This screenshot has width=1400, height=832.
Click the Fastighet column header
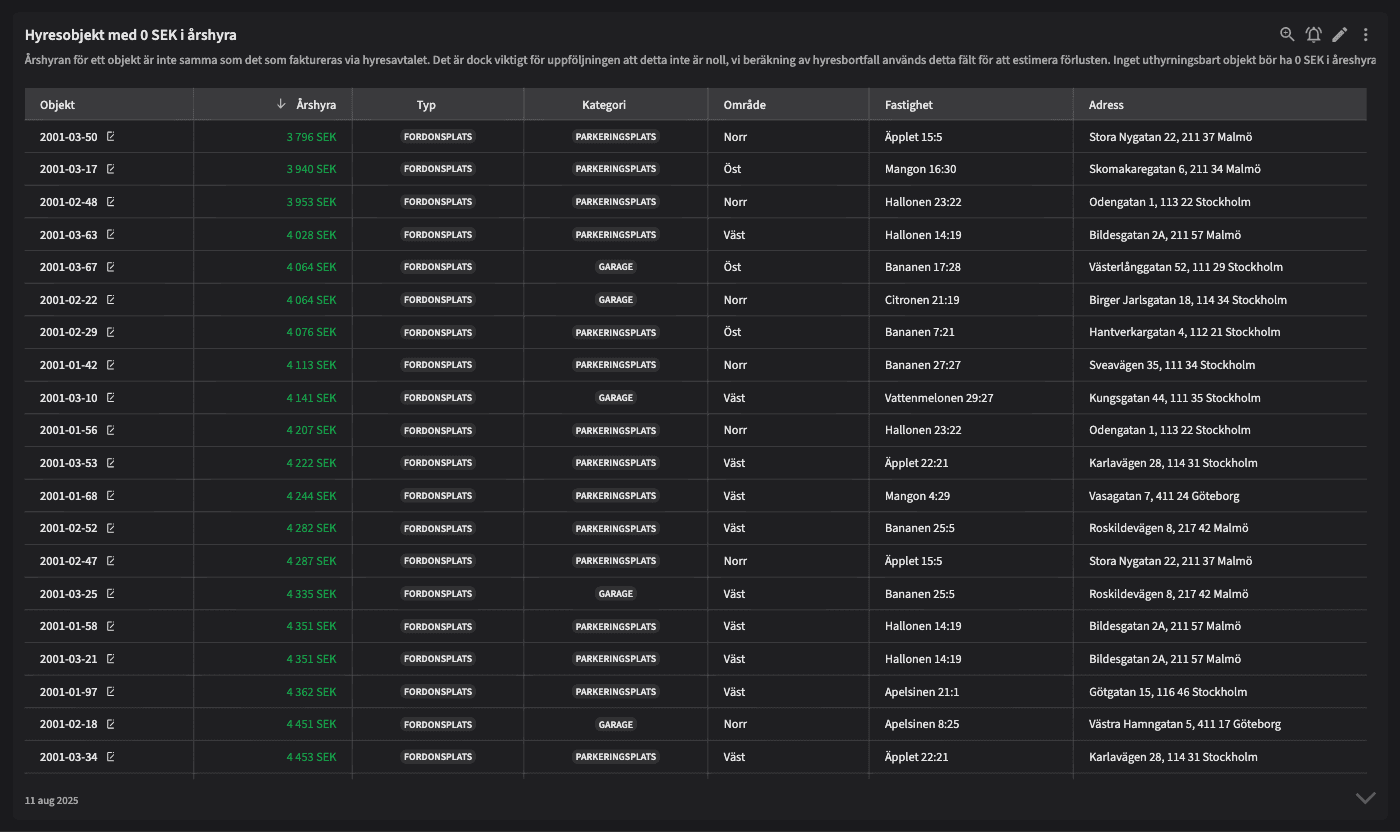[908, 105]
